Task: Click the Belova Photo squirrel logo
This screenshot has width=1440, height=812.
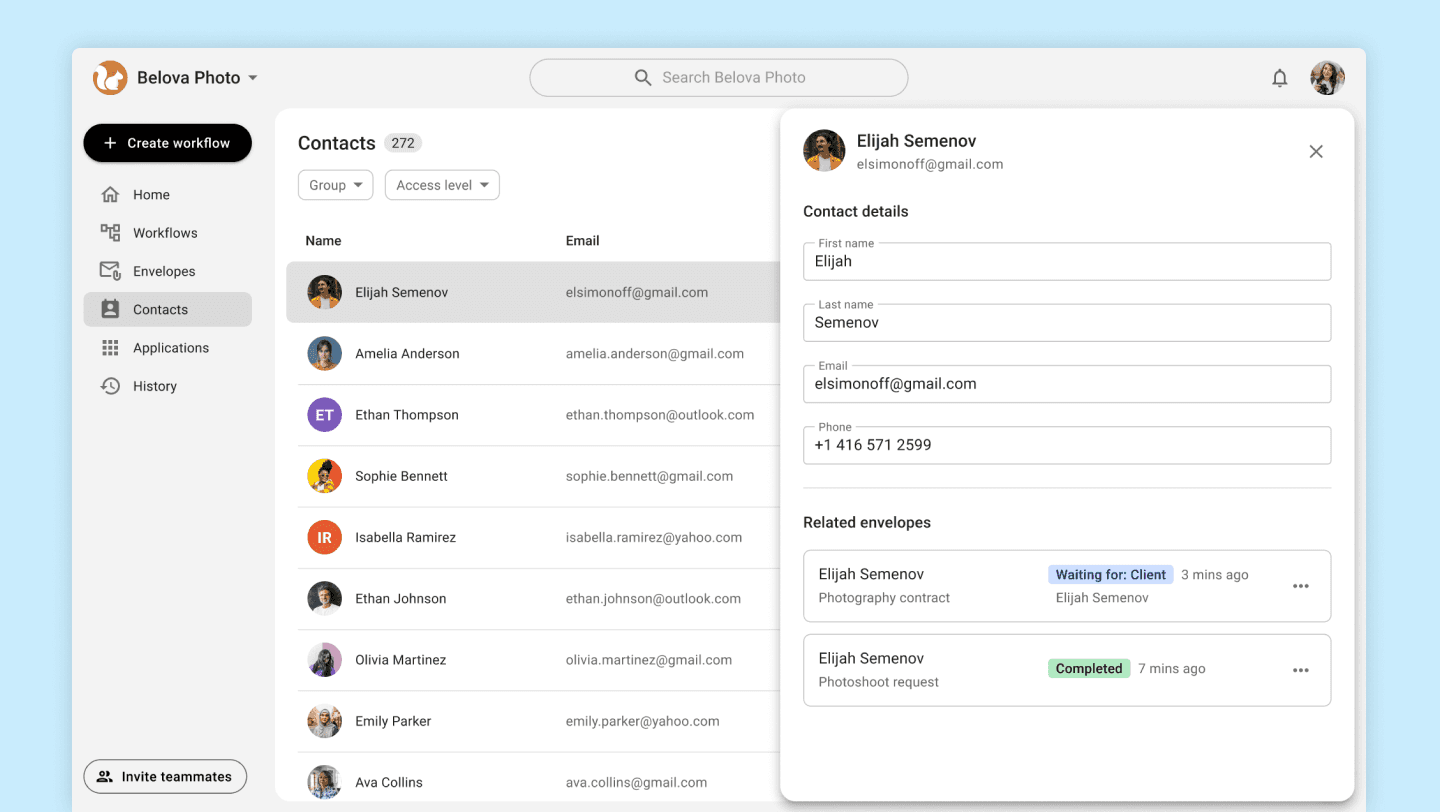Action: (x=110, y=77)
